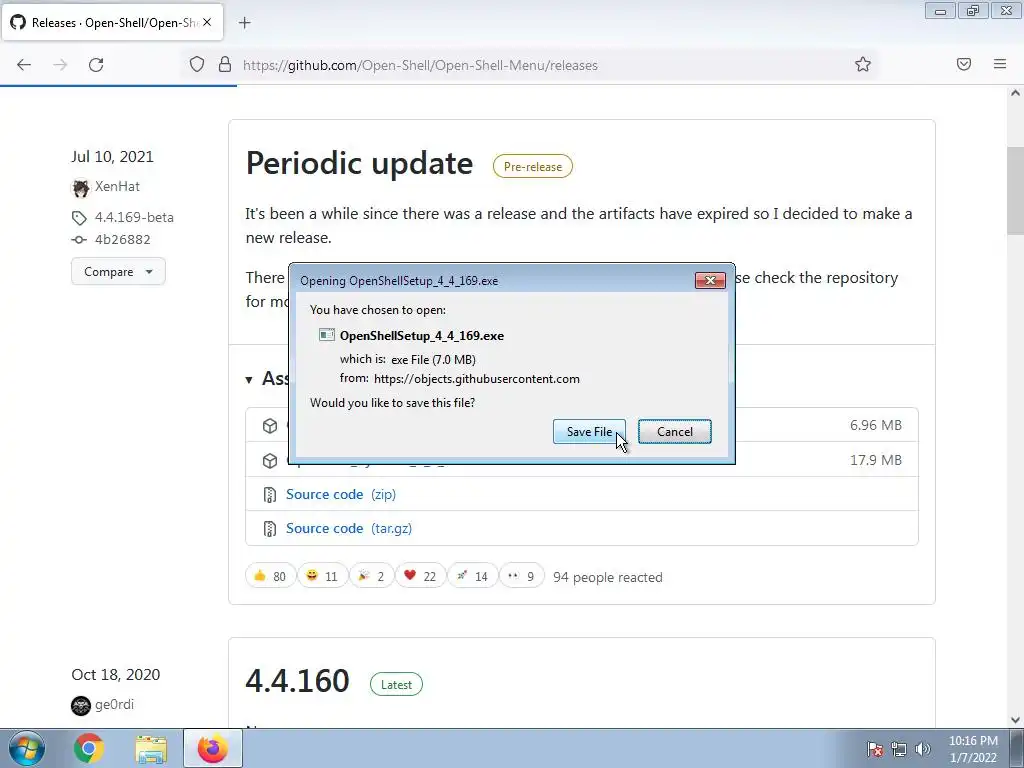
Task: Open the Firefox hamburger menu
Action: point(1000,64)
